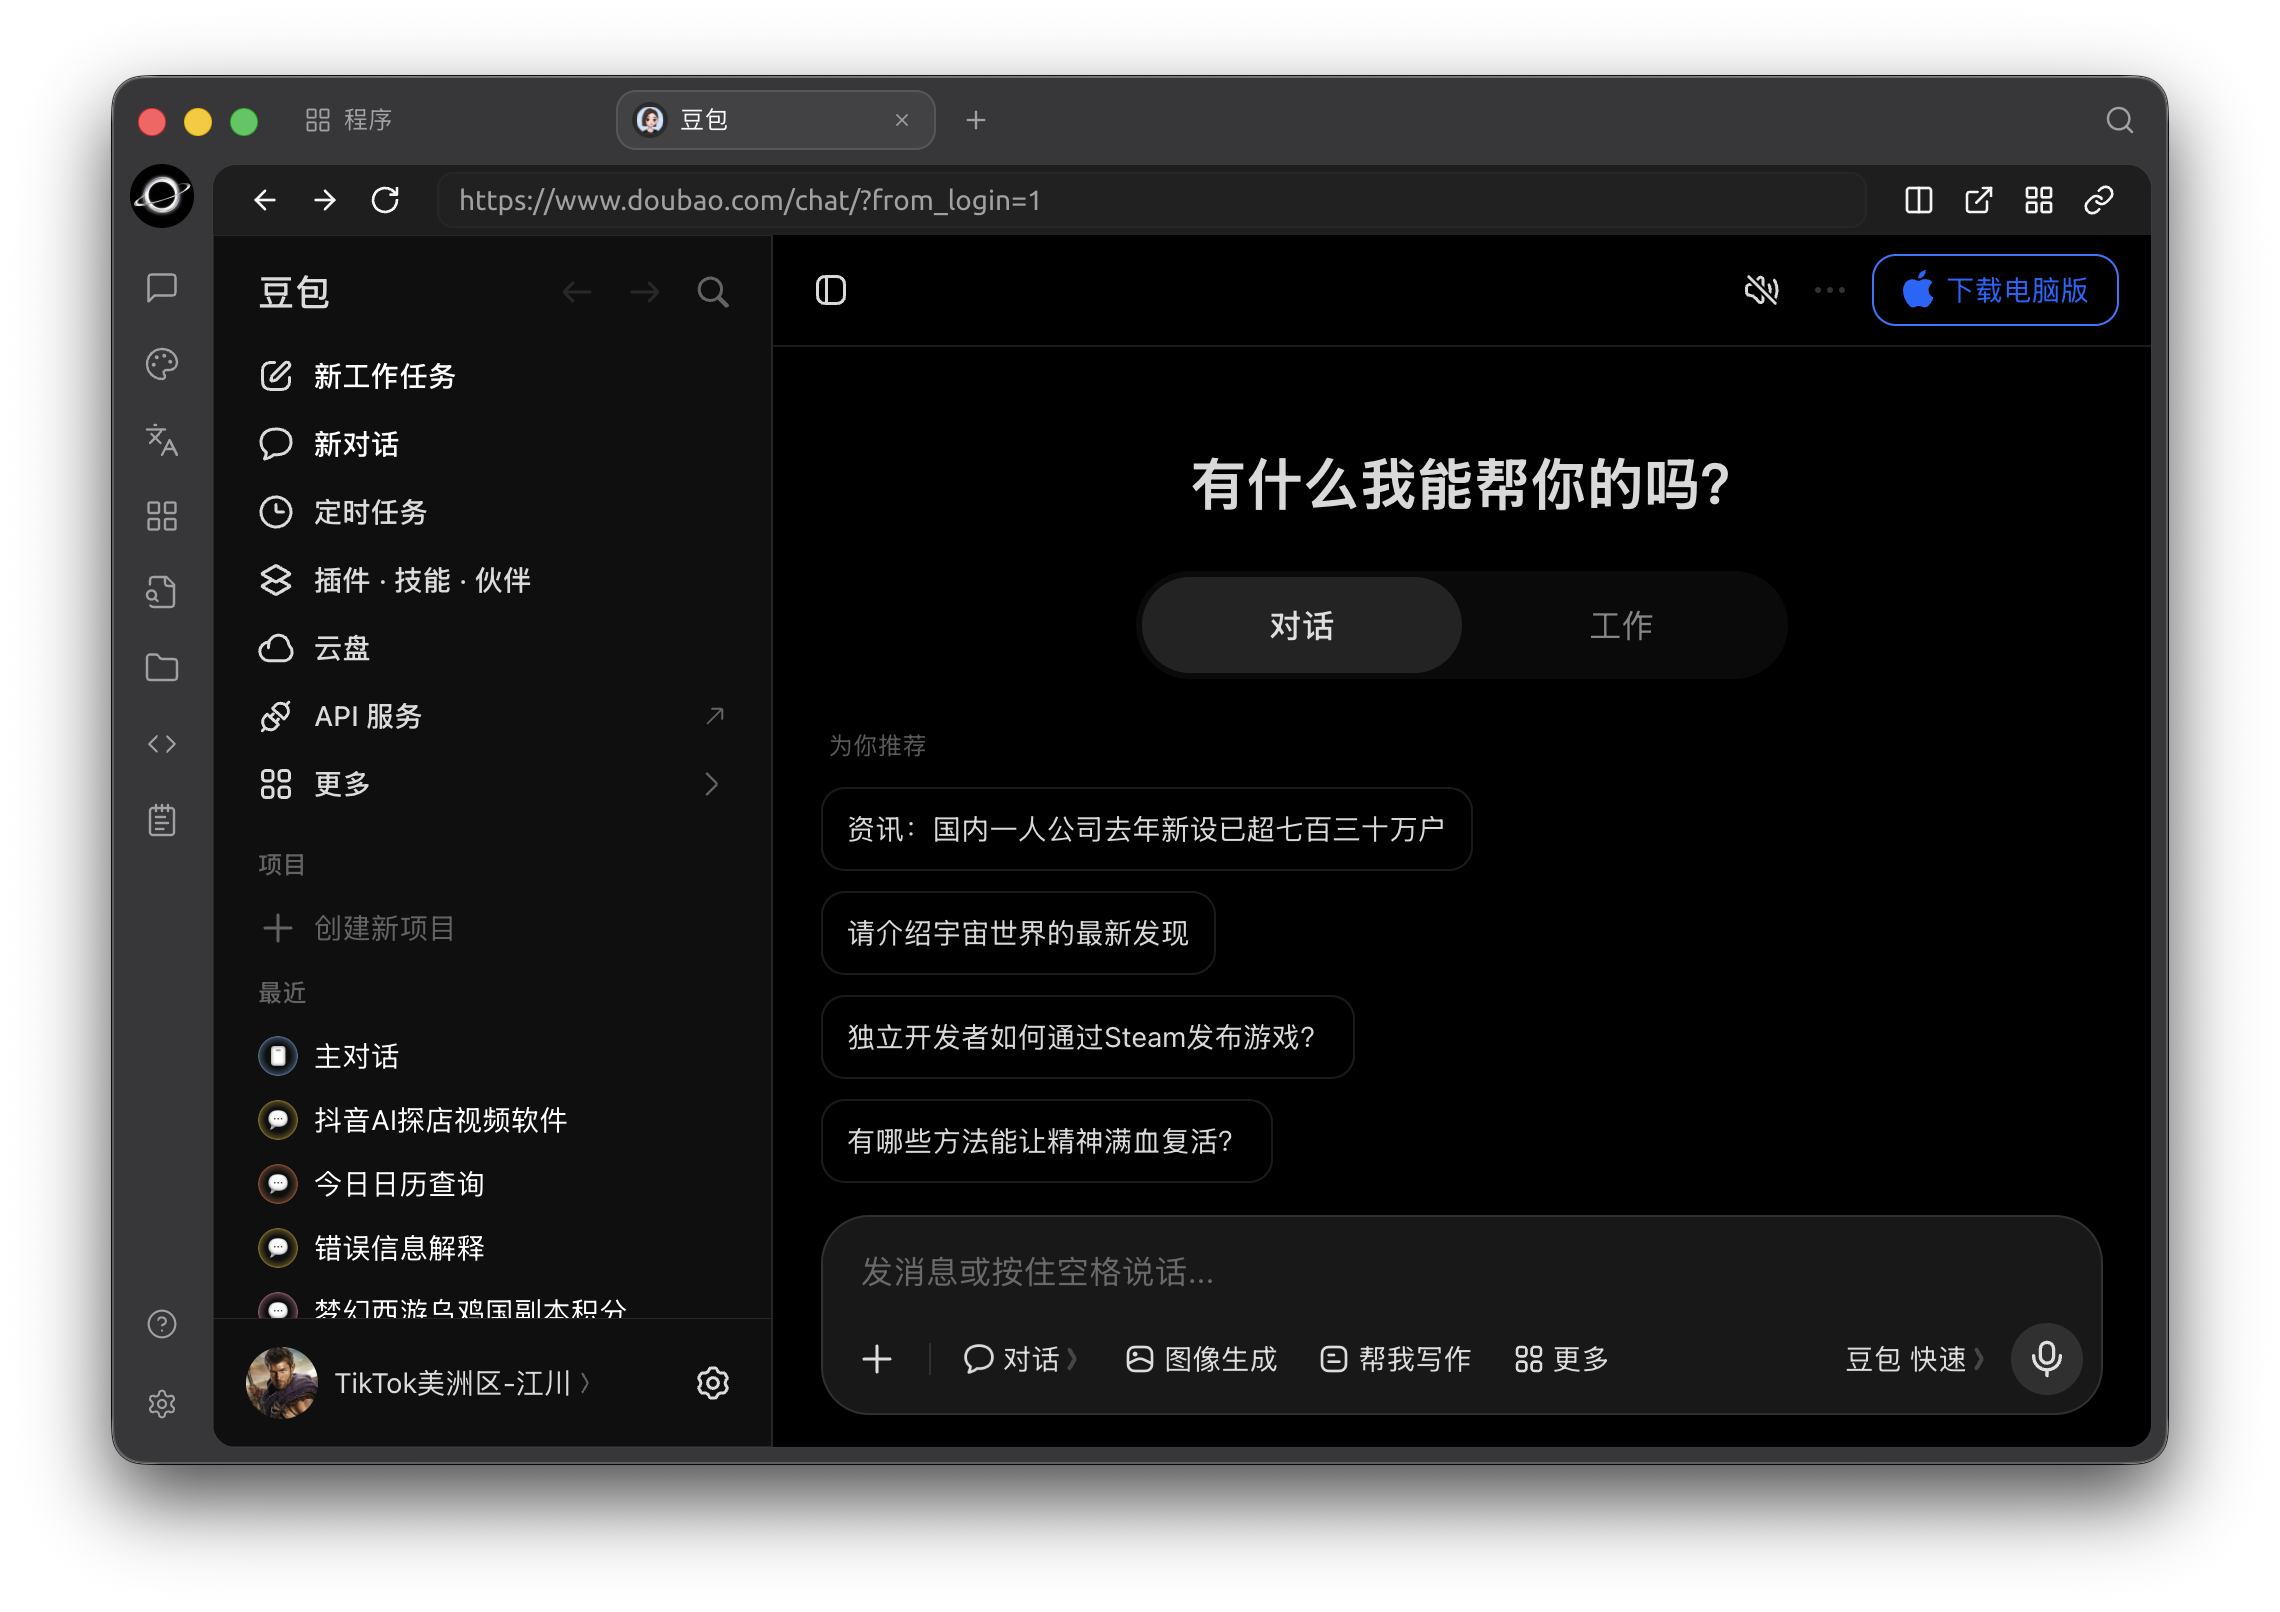Reload the page with refresh icon

pyautogui.click(x=385, y=200)
